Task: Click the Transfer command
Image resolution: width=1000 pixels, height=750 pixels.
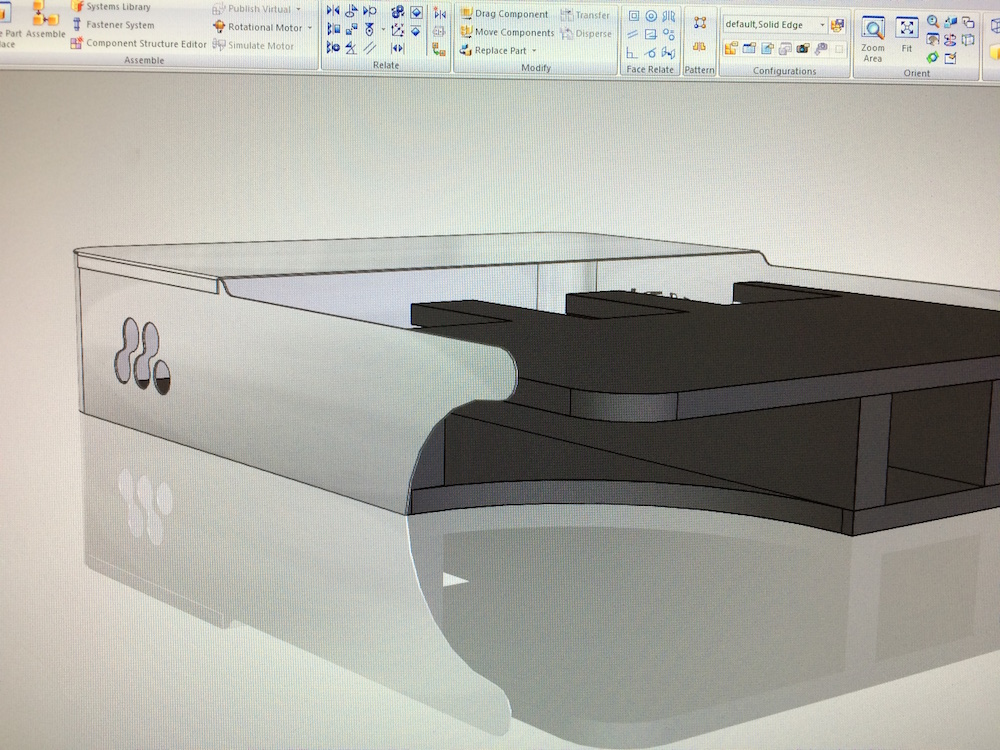Action: [585, 15]
